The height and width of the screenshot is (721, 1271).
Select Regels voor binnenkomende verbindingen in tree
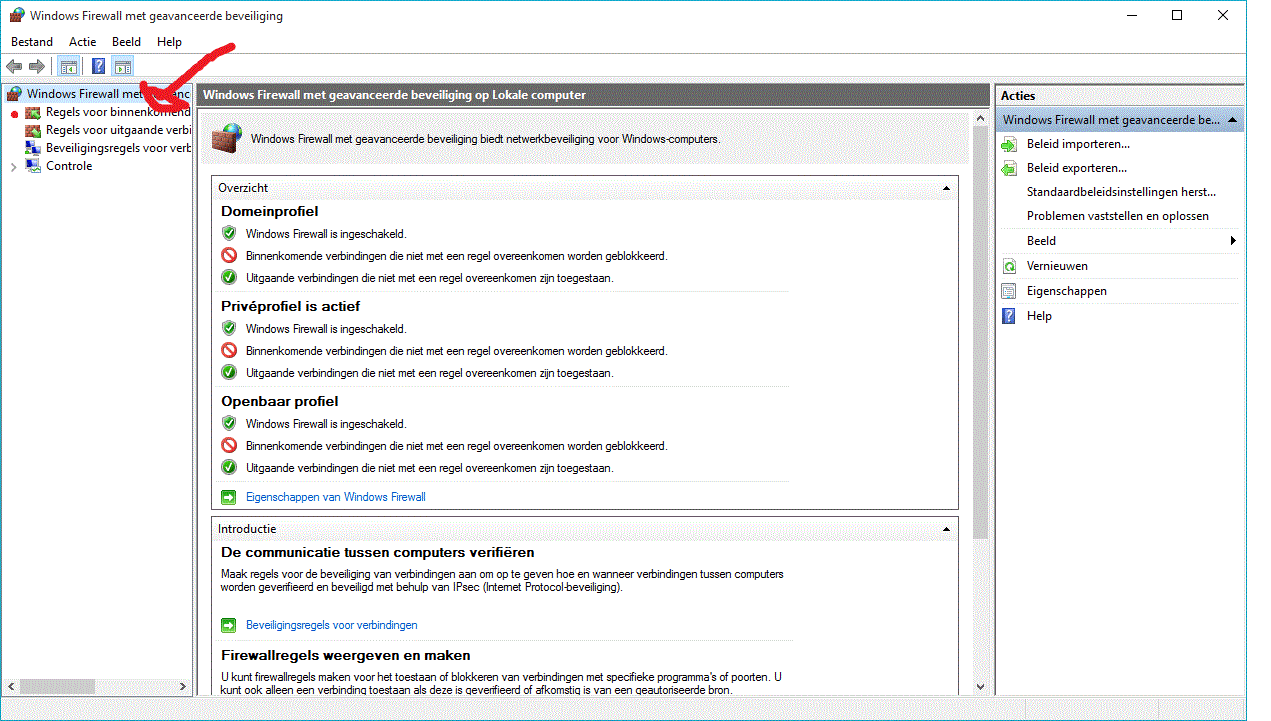pyautogui.click(x=115, y=112)
